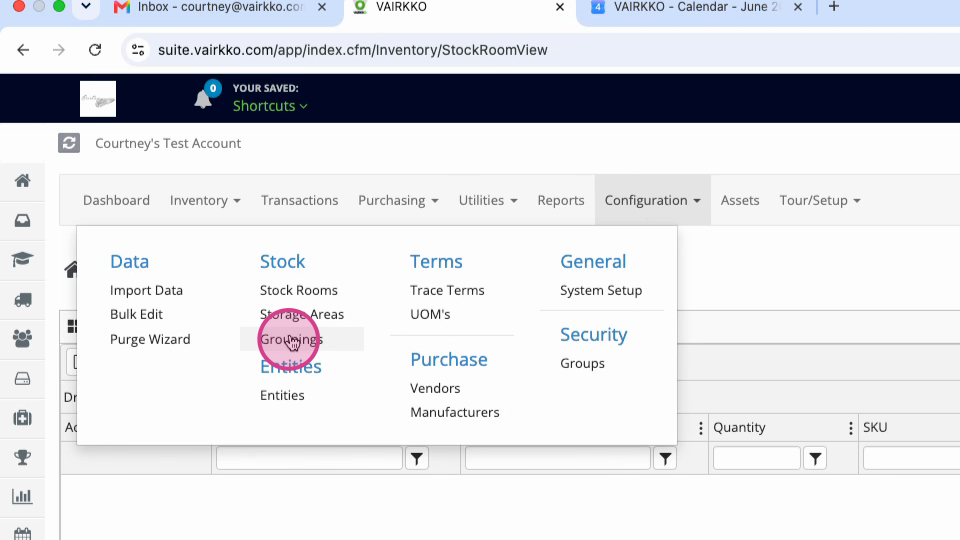This screenshot has height=540, width=960.
Task: Click the second column filter text box
Action: coord(558,459)
